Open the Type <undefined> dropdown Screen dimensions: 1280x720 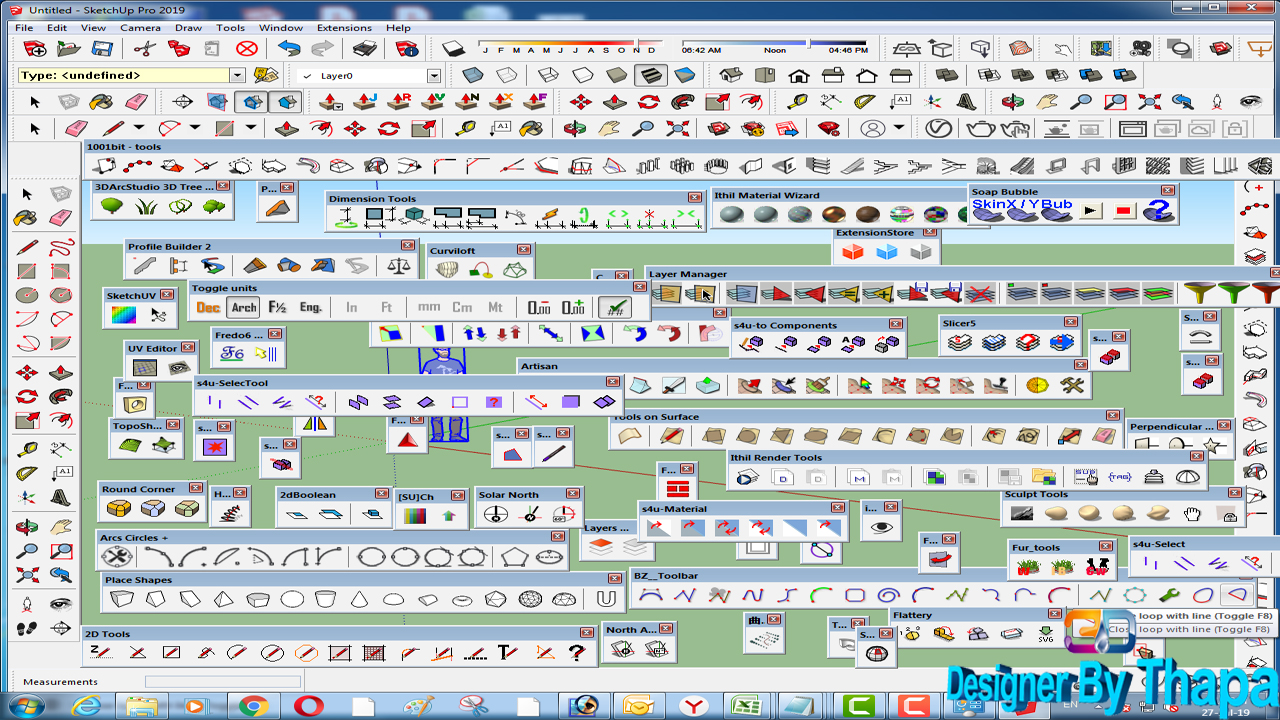click(x=237, y=75)
